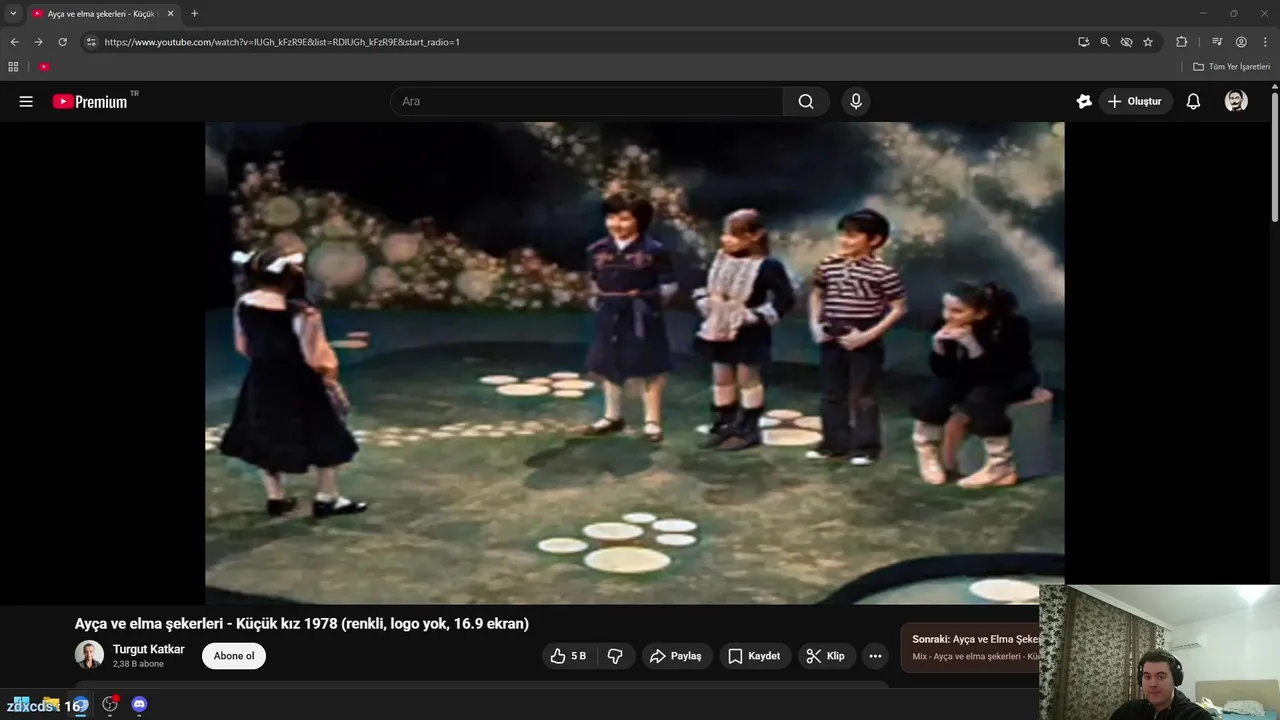Open the YouTube hamburger guide menu

26,101
